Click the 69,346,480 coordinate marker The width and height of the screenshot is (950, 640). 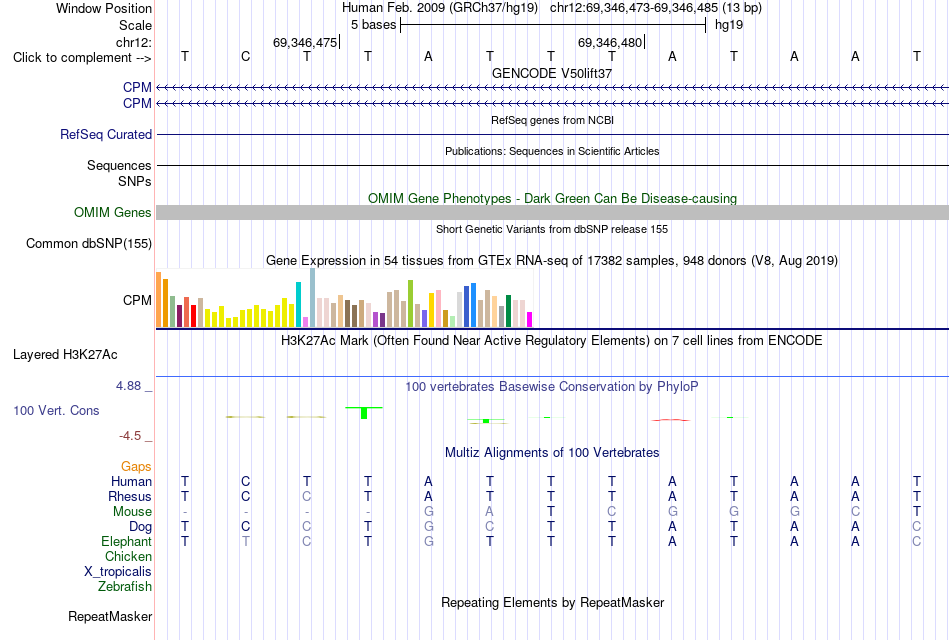(x=610, y=42)
